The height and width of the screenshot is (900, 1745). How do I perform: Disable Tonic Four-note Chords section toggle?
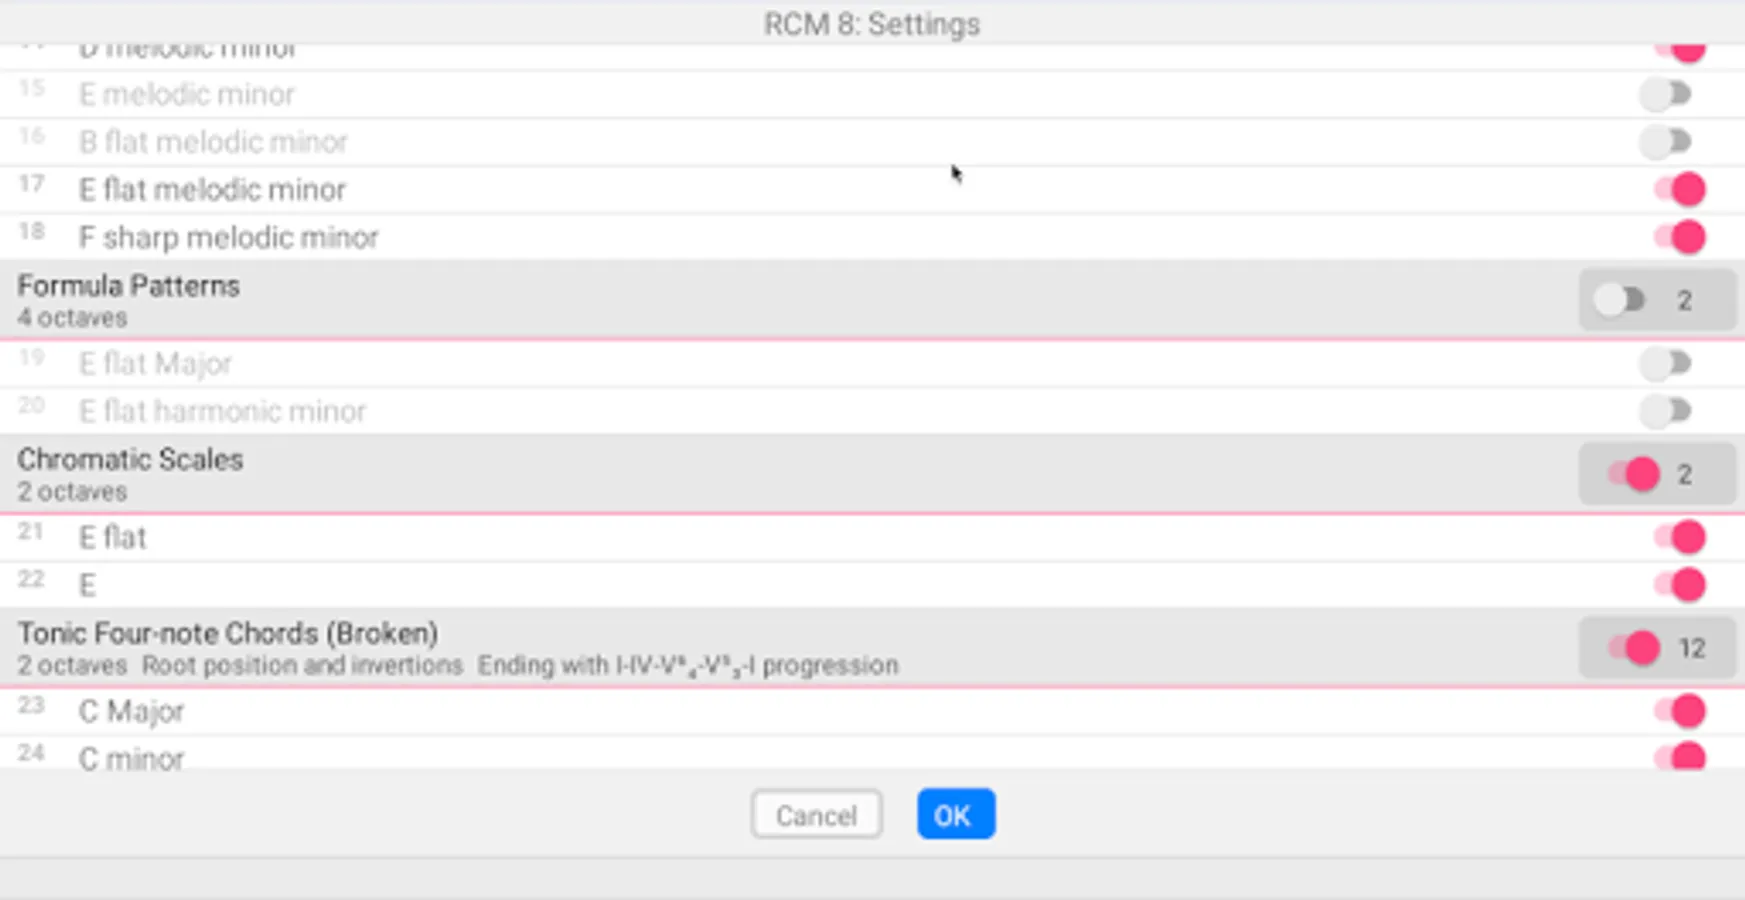[x=1634, y=648]
